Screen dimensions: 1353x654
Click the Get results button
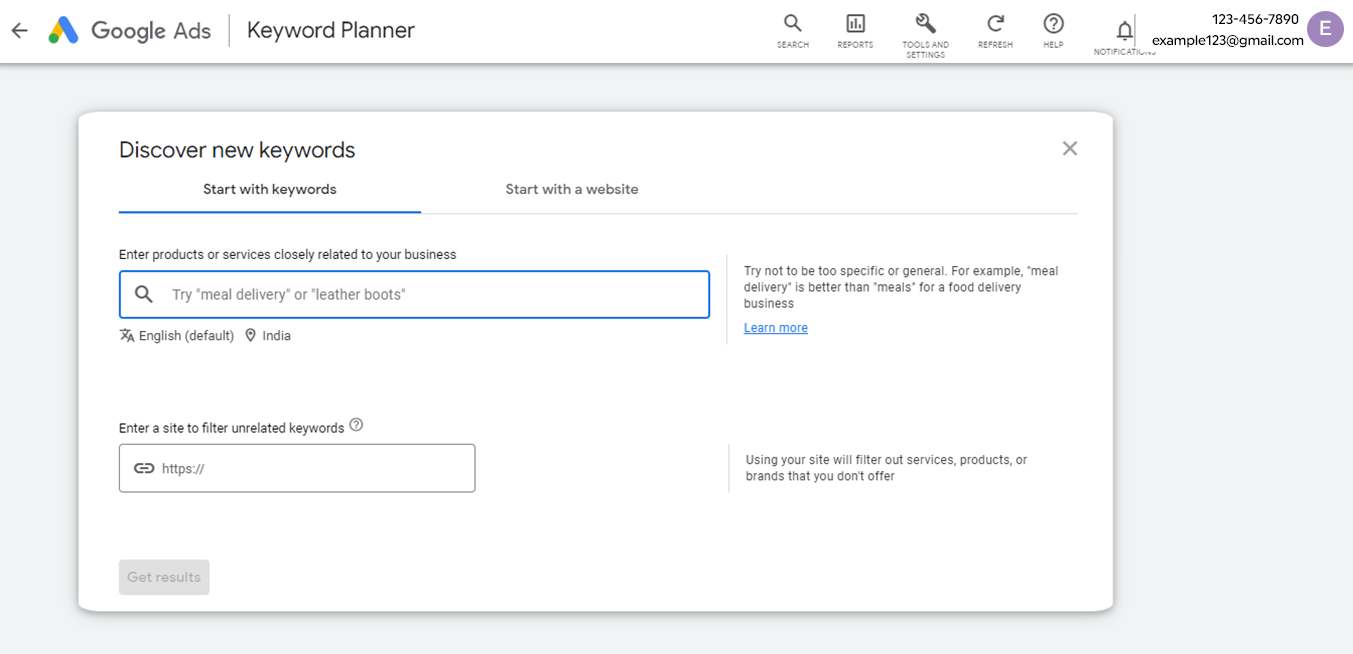pyautogui.click(x=164, y=577)
